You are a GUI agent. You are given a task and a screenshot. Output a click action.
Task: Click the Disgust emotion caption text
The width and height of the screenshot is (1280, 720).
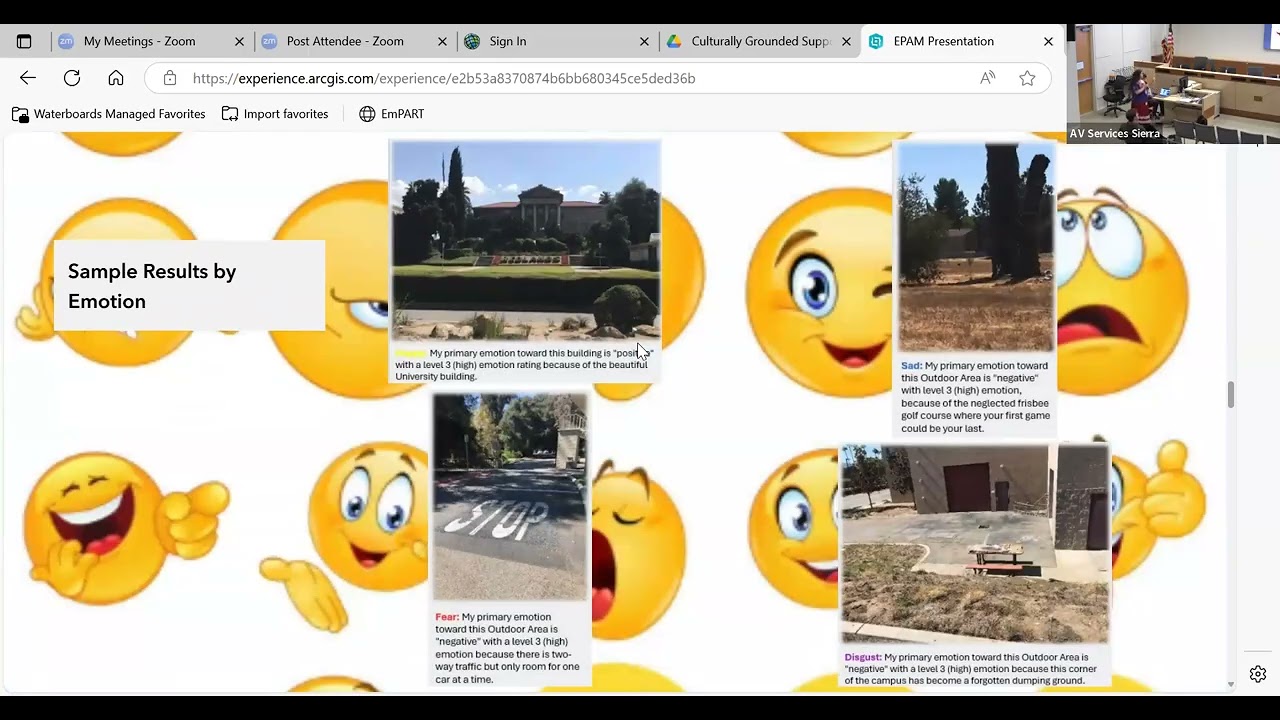tap(971, 669)
